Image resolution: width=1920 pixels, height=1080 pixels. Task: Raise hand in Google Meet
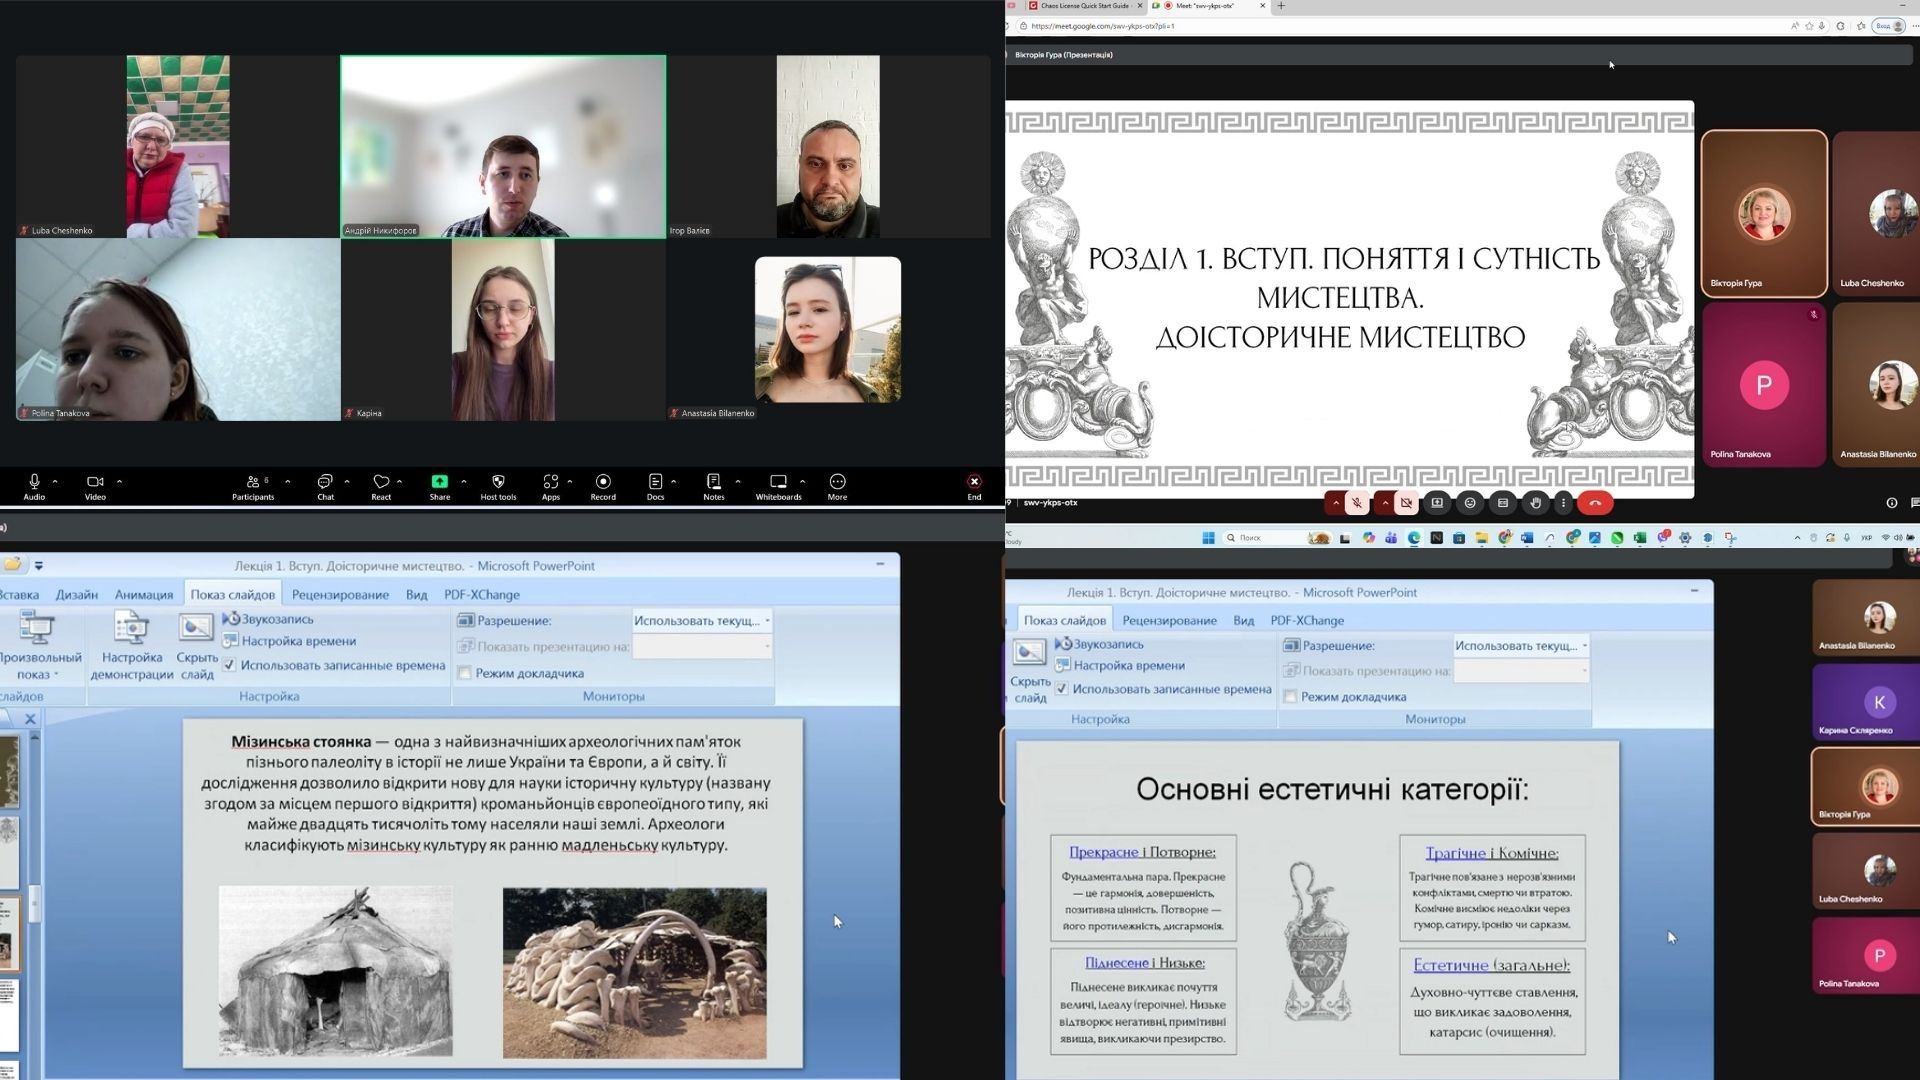click(x=1535, y=503)
